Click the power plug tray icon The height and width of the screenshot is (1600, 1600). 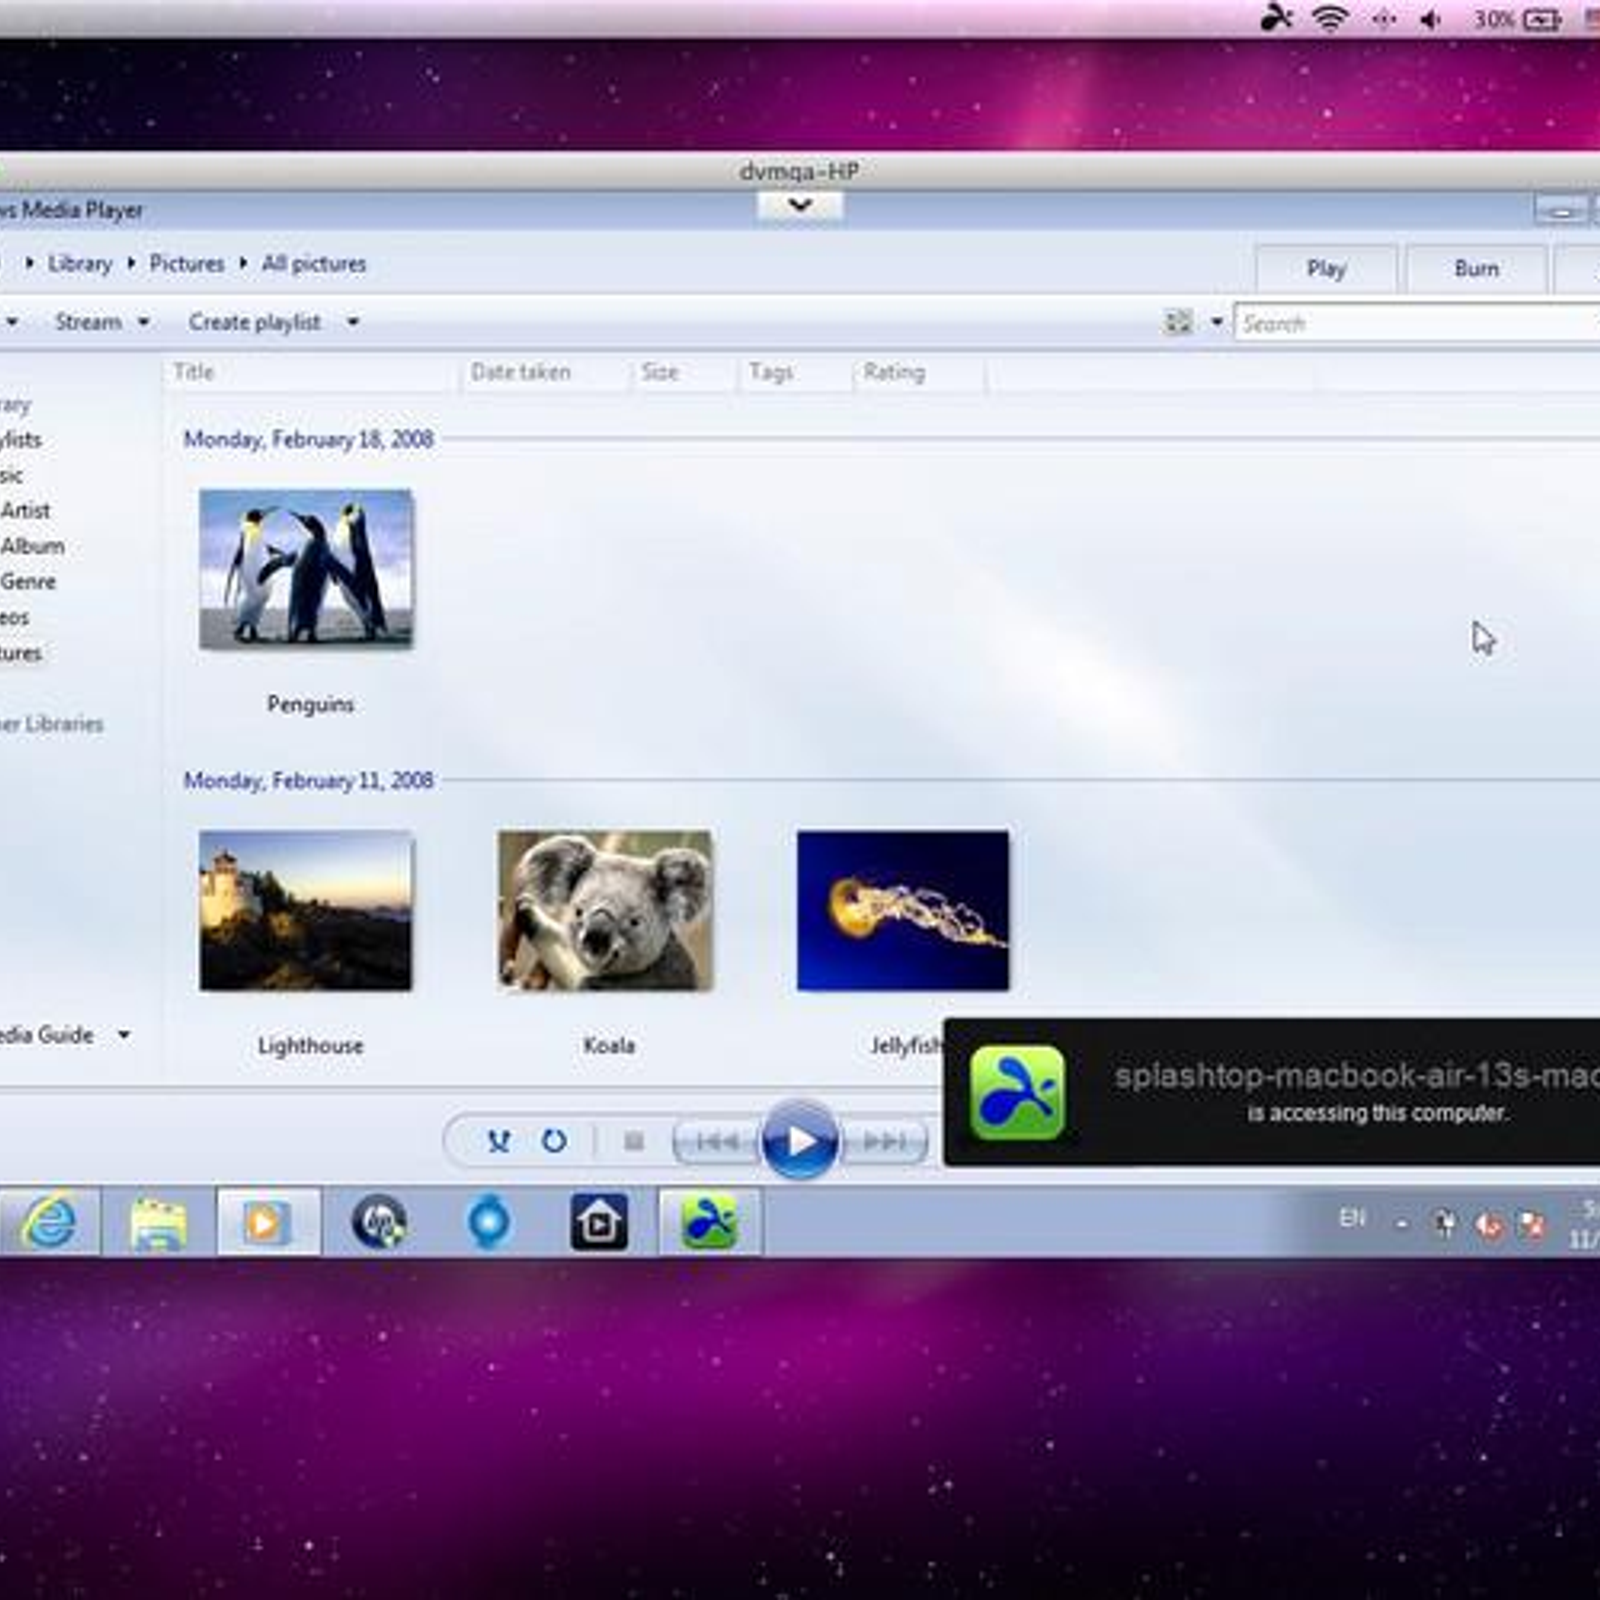point(1445,1222)
